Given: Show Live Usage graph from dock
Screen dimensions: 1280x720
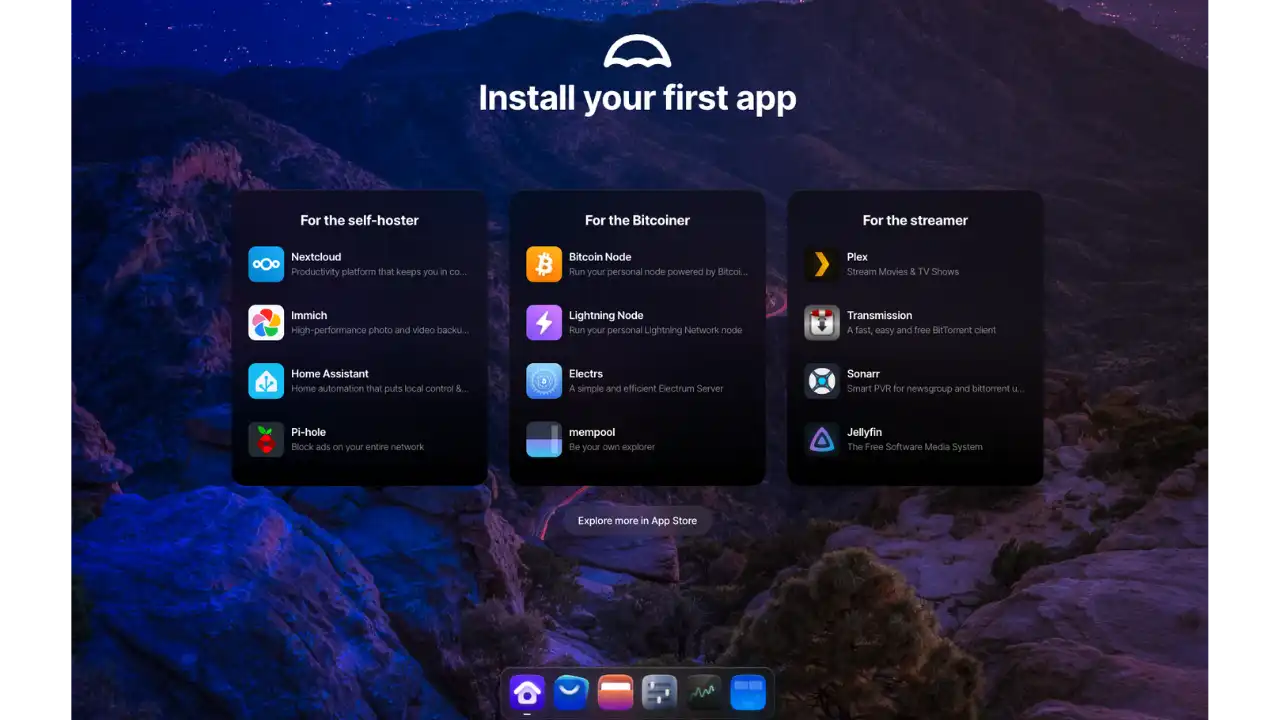Looking at the screenshot, I should click(704, 692).
